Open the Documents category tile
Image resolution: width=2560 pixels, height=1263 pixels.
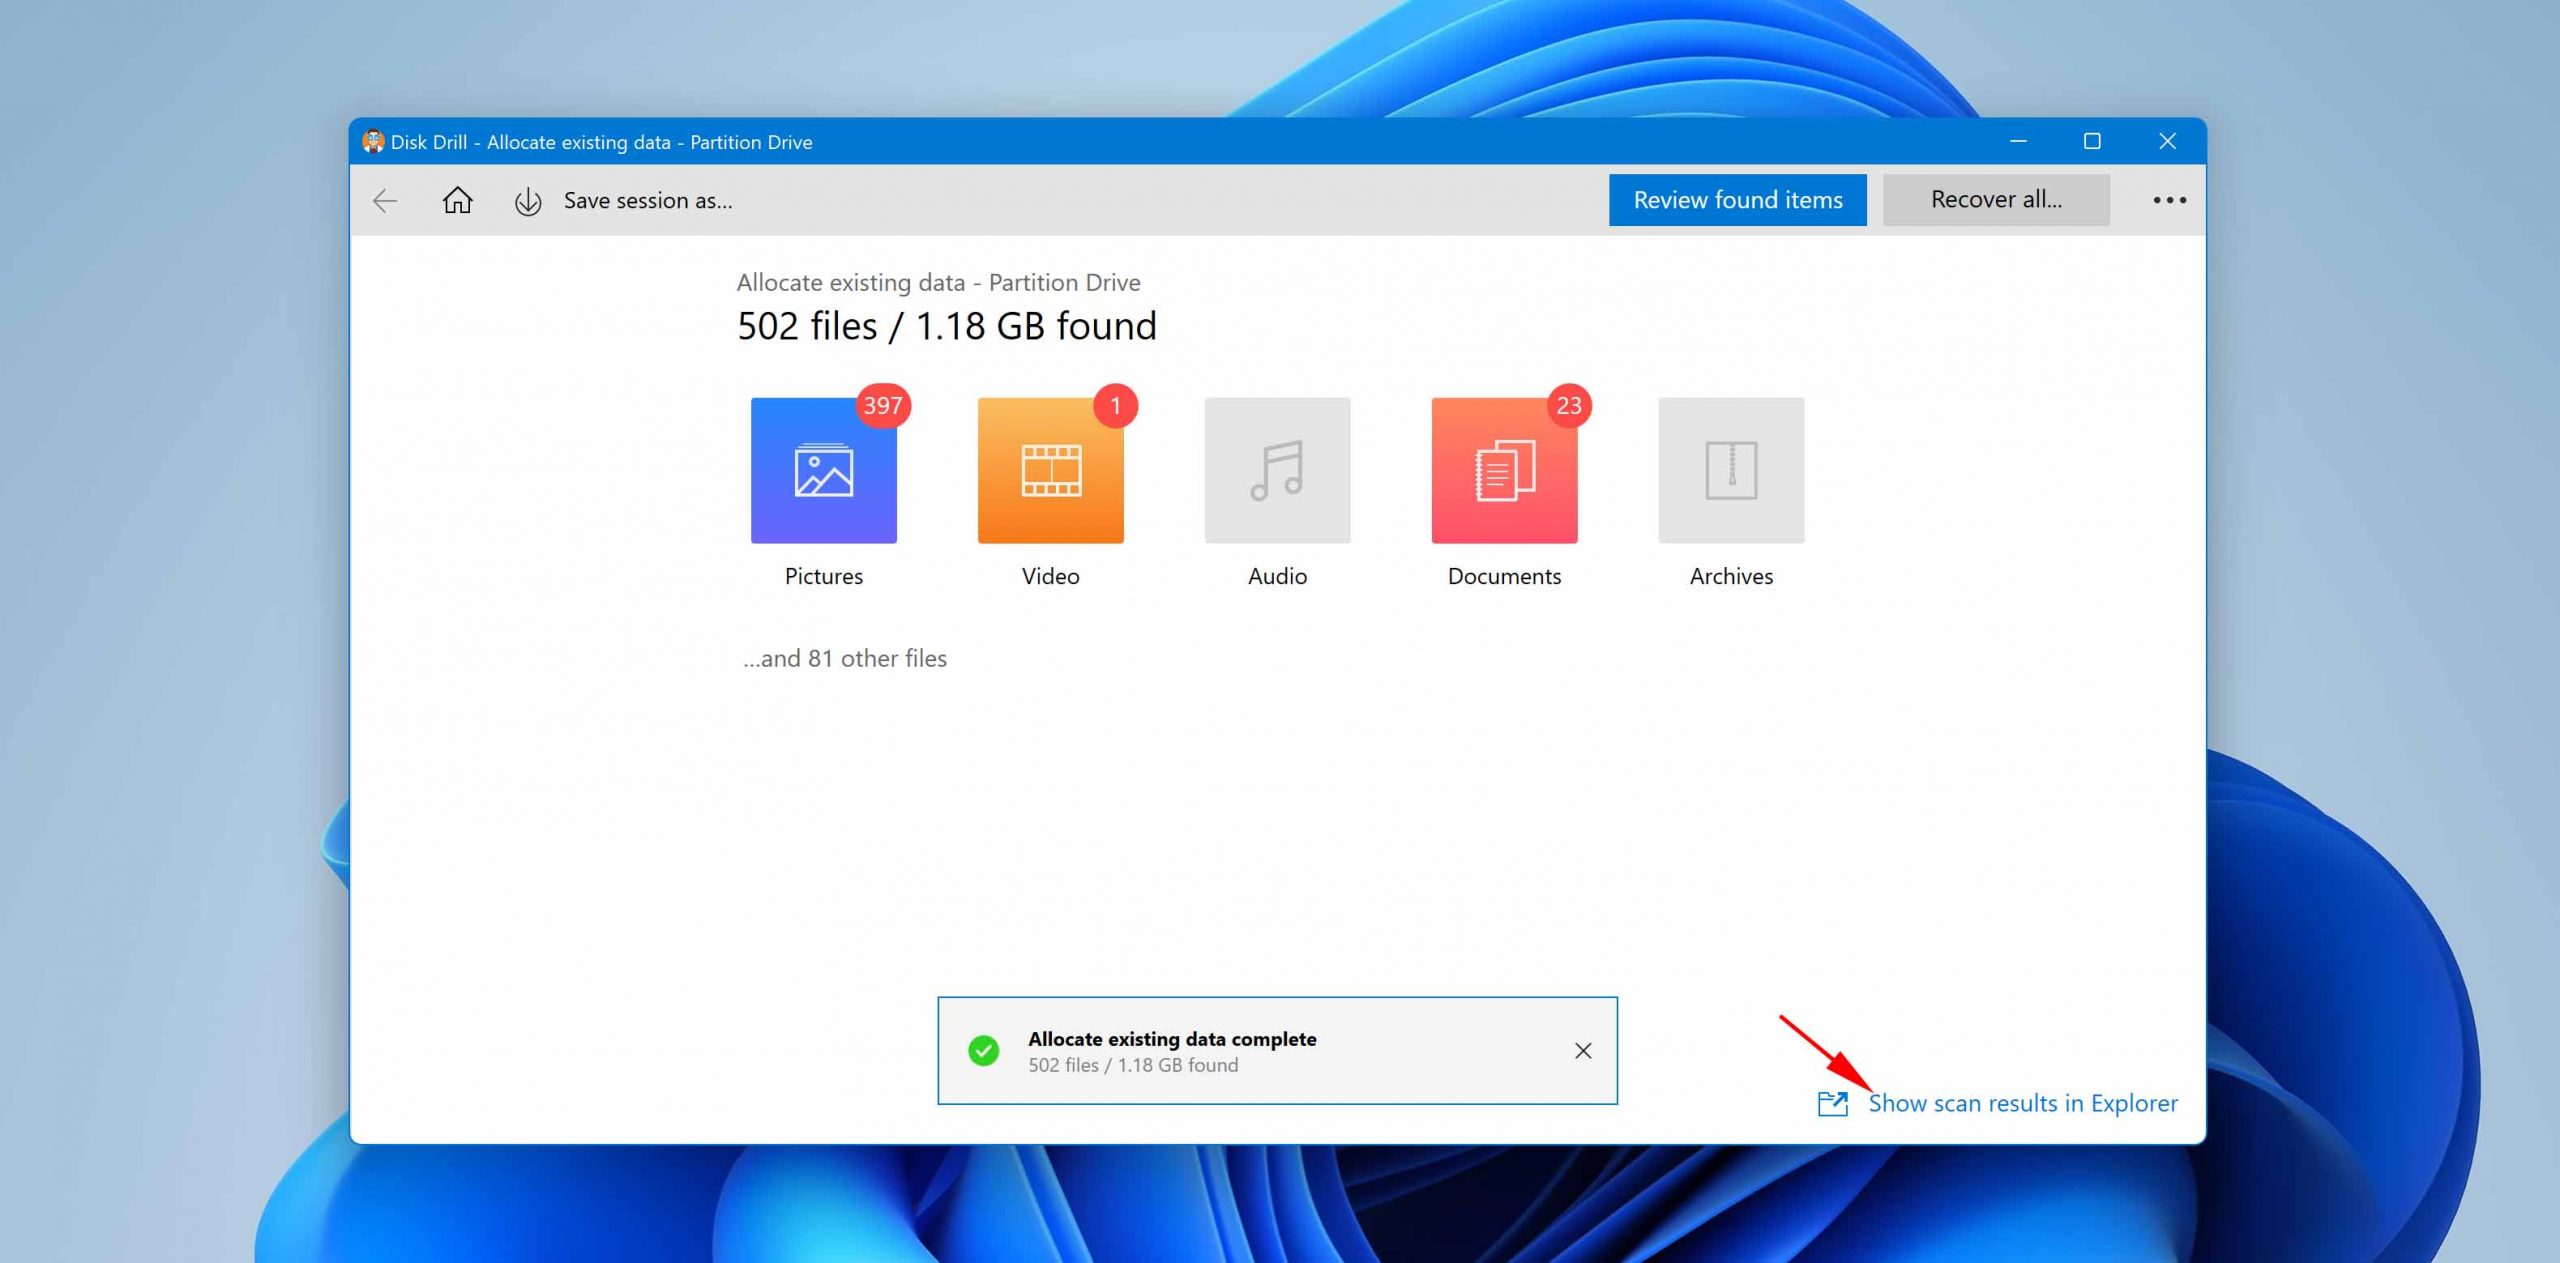tap(1504, 470)
